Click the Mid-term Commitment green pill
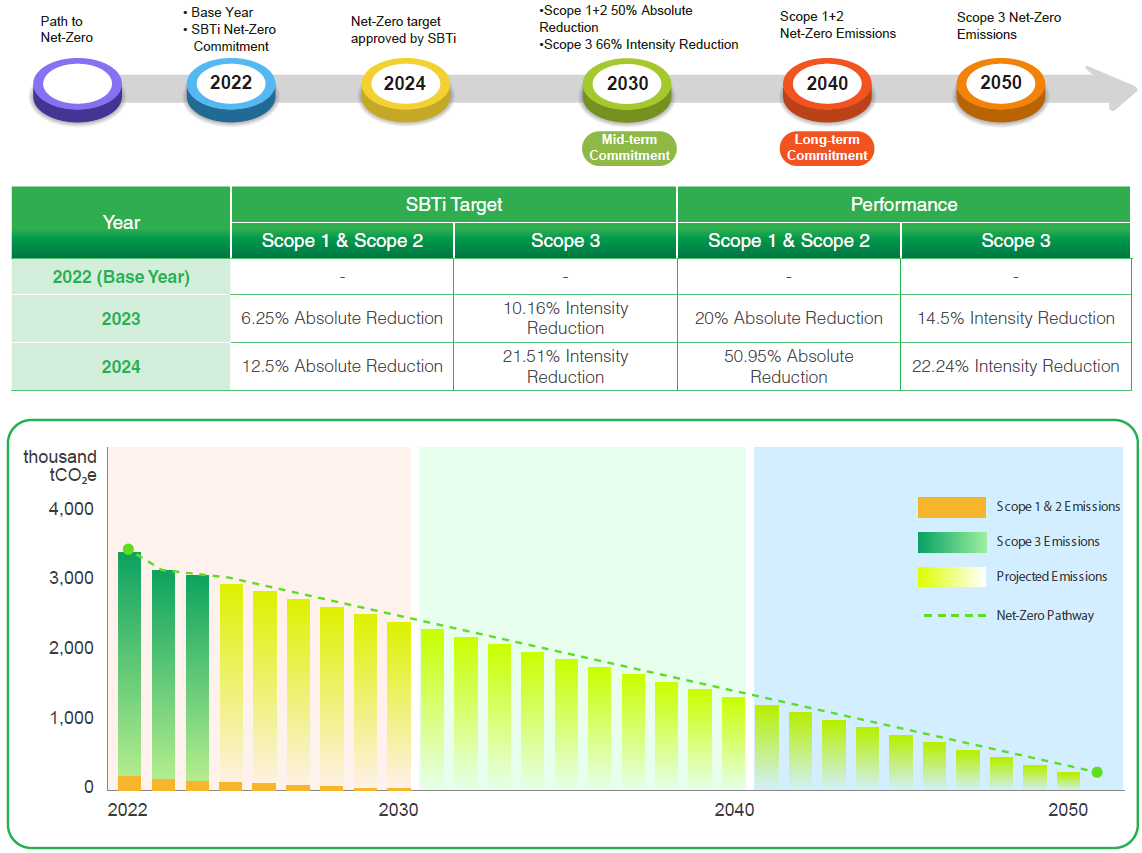Image resolution: width=1142 pixels, height=853 pixels. [x=629, y=148]
